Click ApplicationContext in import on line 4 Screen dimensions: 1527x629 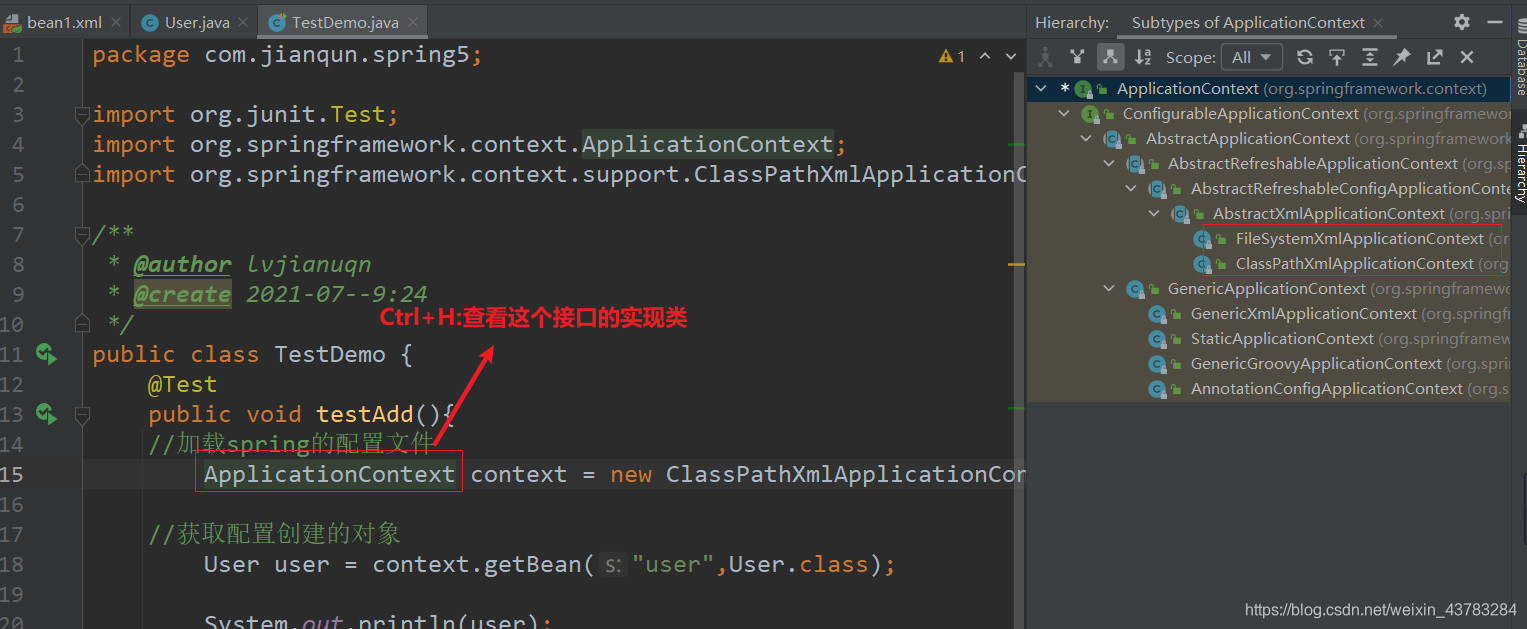[x=707, y=144]
